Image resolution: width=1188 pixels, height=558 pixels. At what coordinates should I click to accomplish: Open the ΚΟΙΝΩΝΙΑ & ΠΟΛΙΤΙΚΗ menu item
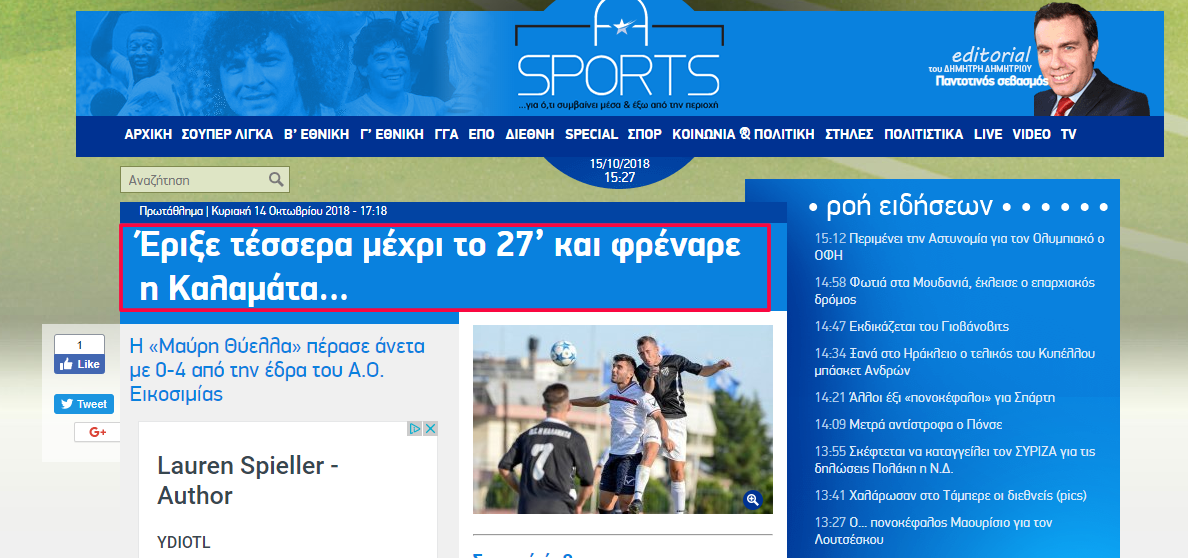(743, 134)
